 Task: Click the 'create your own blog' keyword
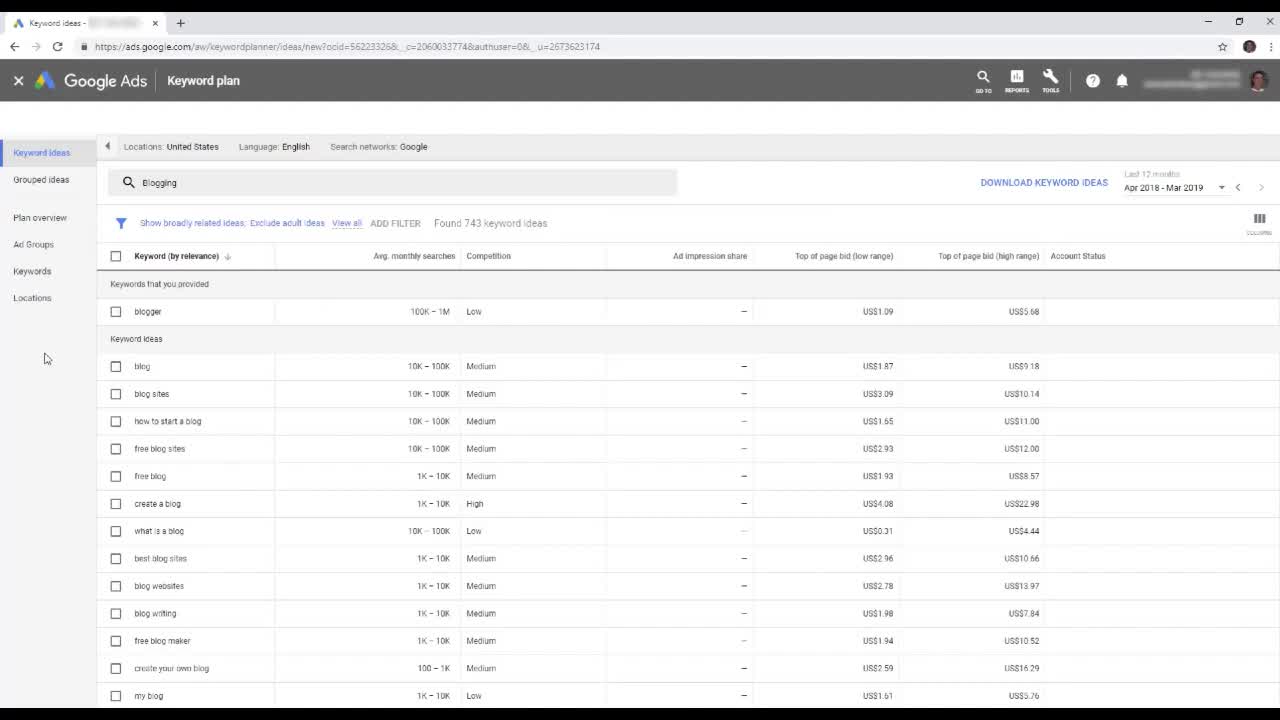pos(171,669)
